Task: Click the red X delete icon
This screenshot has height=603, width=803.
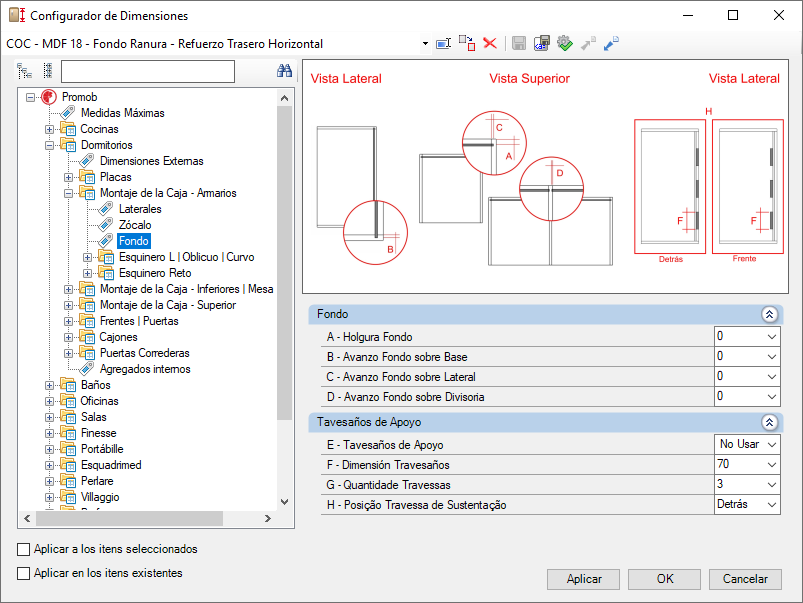Action: [x=490, y=43]
